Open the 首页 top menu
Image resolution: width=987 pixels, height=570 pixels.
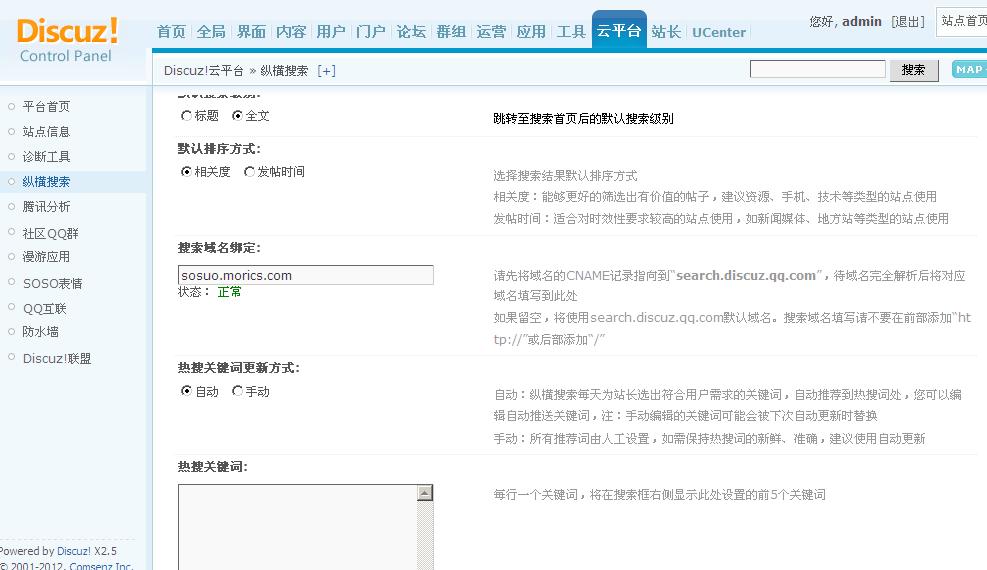[171, 31]
